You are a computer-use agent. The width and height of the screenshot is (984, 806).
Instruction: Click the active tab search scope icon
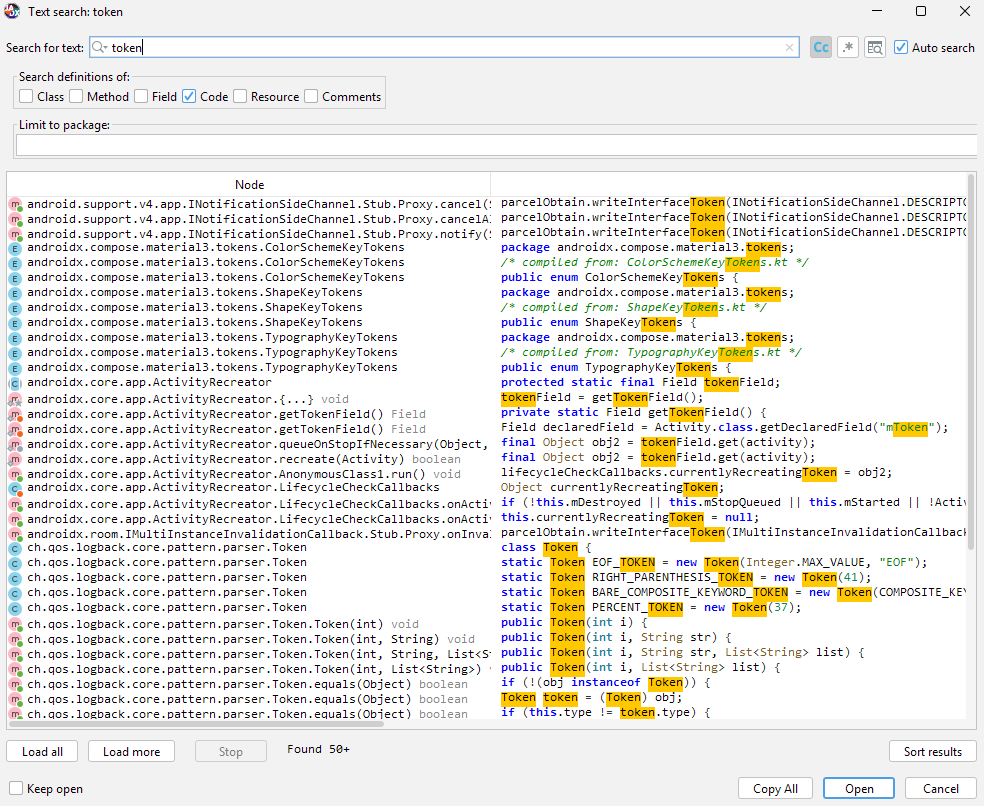click(x=875, y=47)
